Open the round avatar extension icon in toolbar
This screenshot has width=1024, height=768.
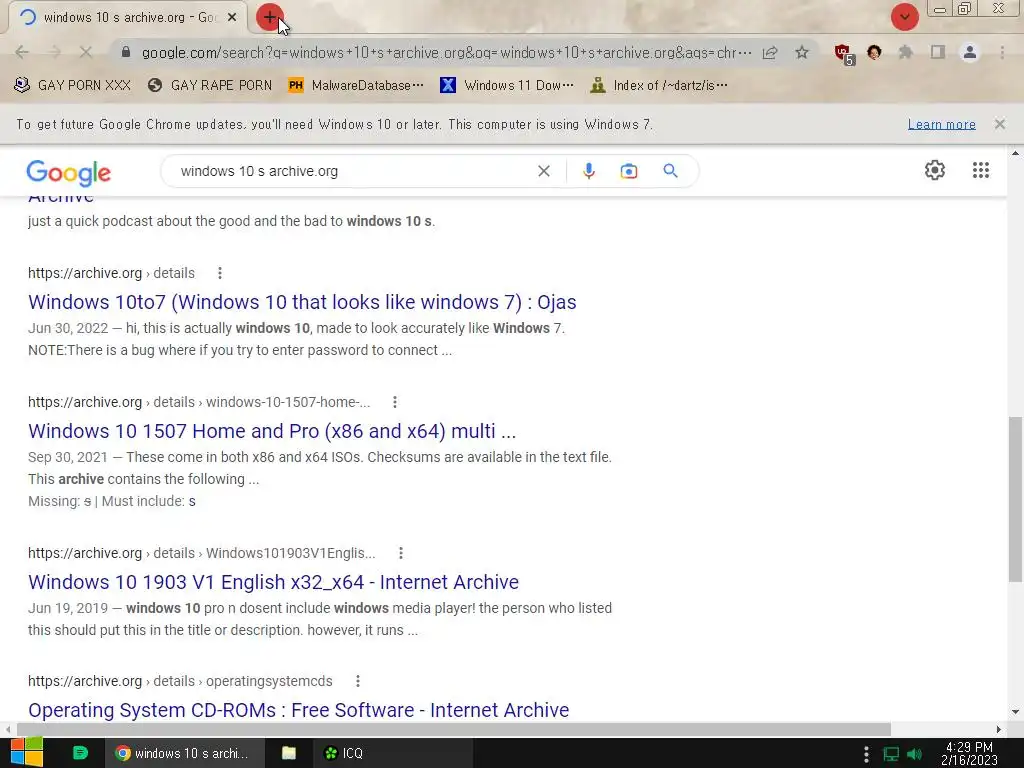pos(874,52)
